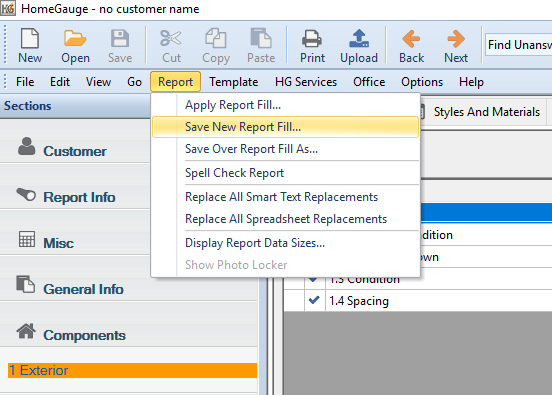Open the HG Services menu
The width and height of the screenshot is (552, 395).
pos(306,82)
